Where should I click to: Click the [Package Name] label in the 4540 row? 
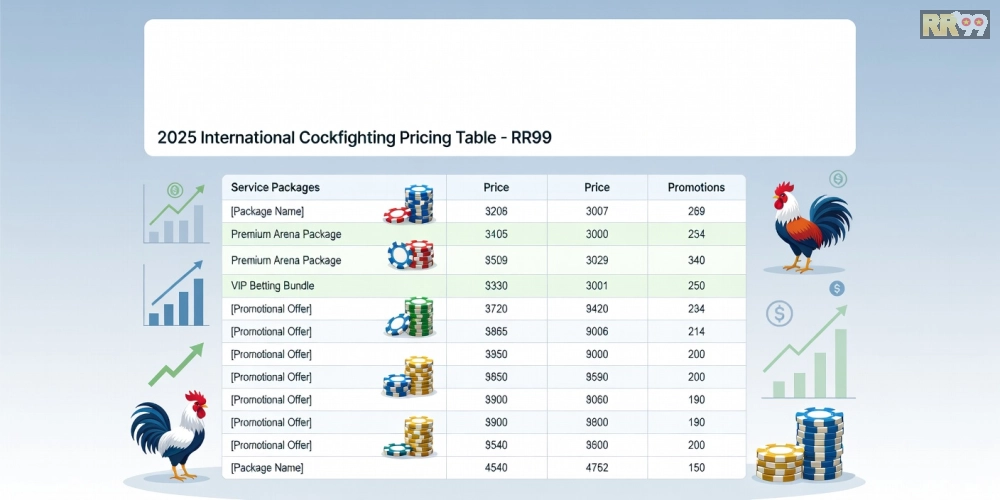click(x=267, y=467)
